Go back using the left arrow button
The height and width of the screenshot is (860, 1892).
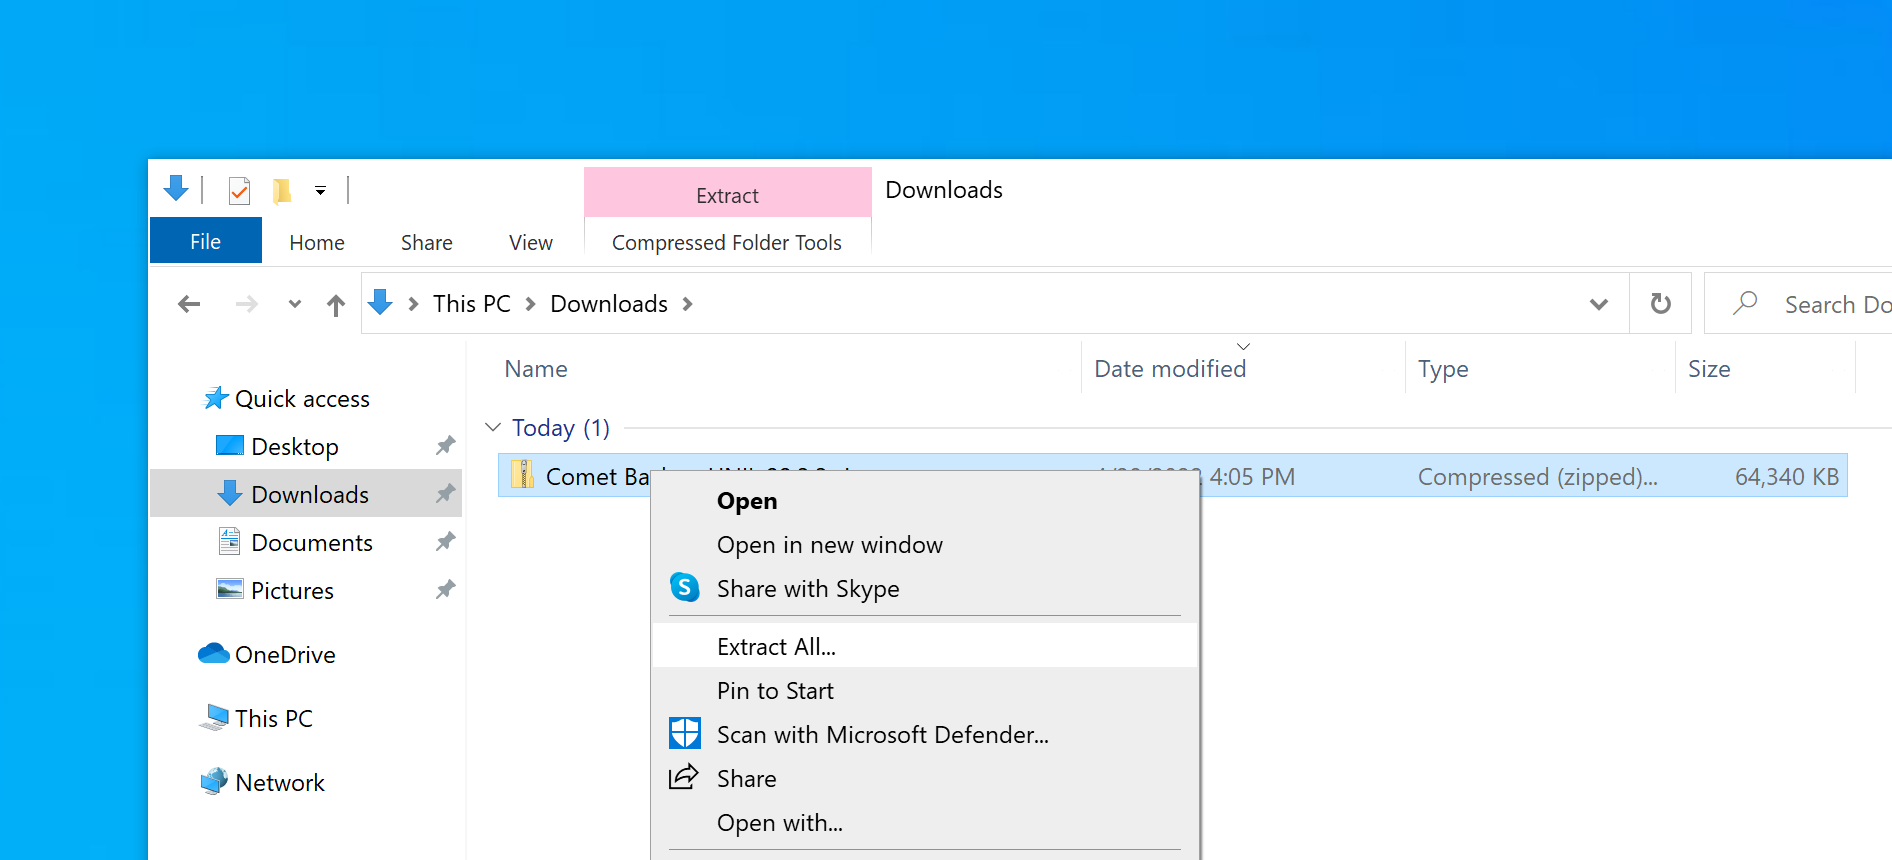[189, 304]
